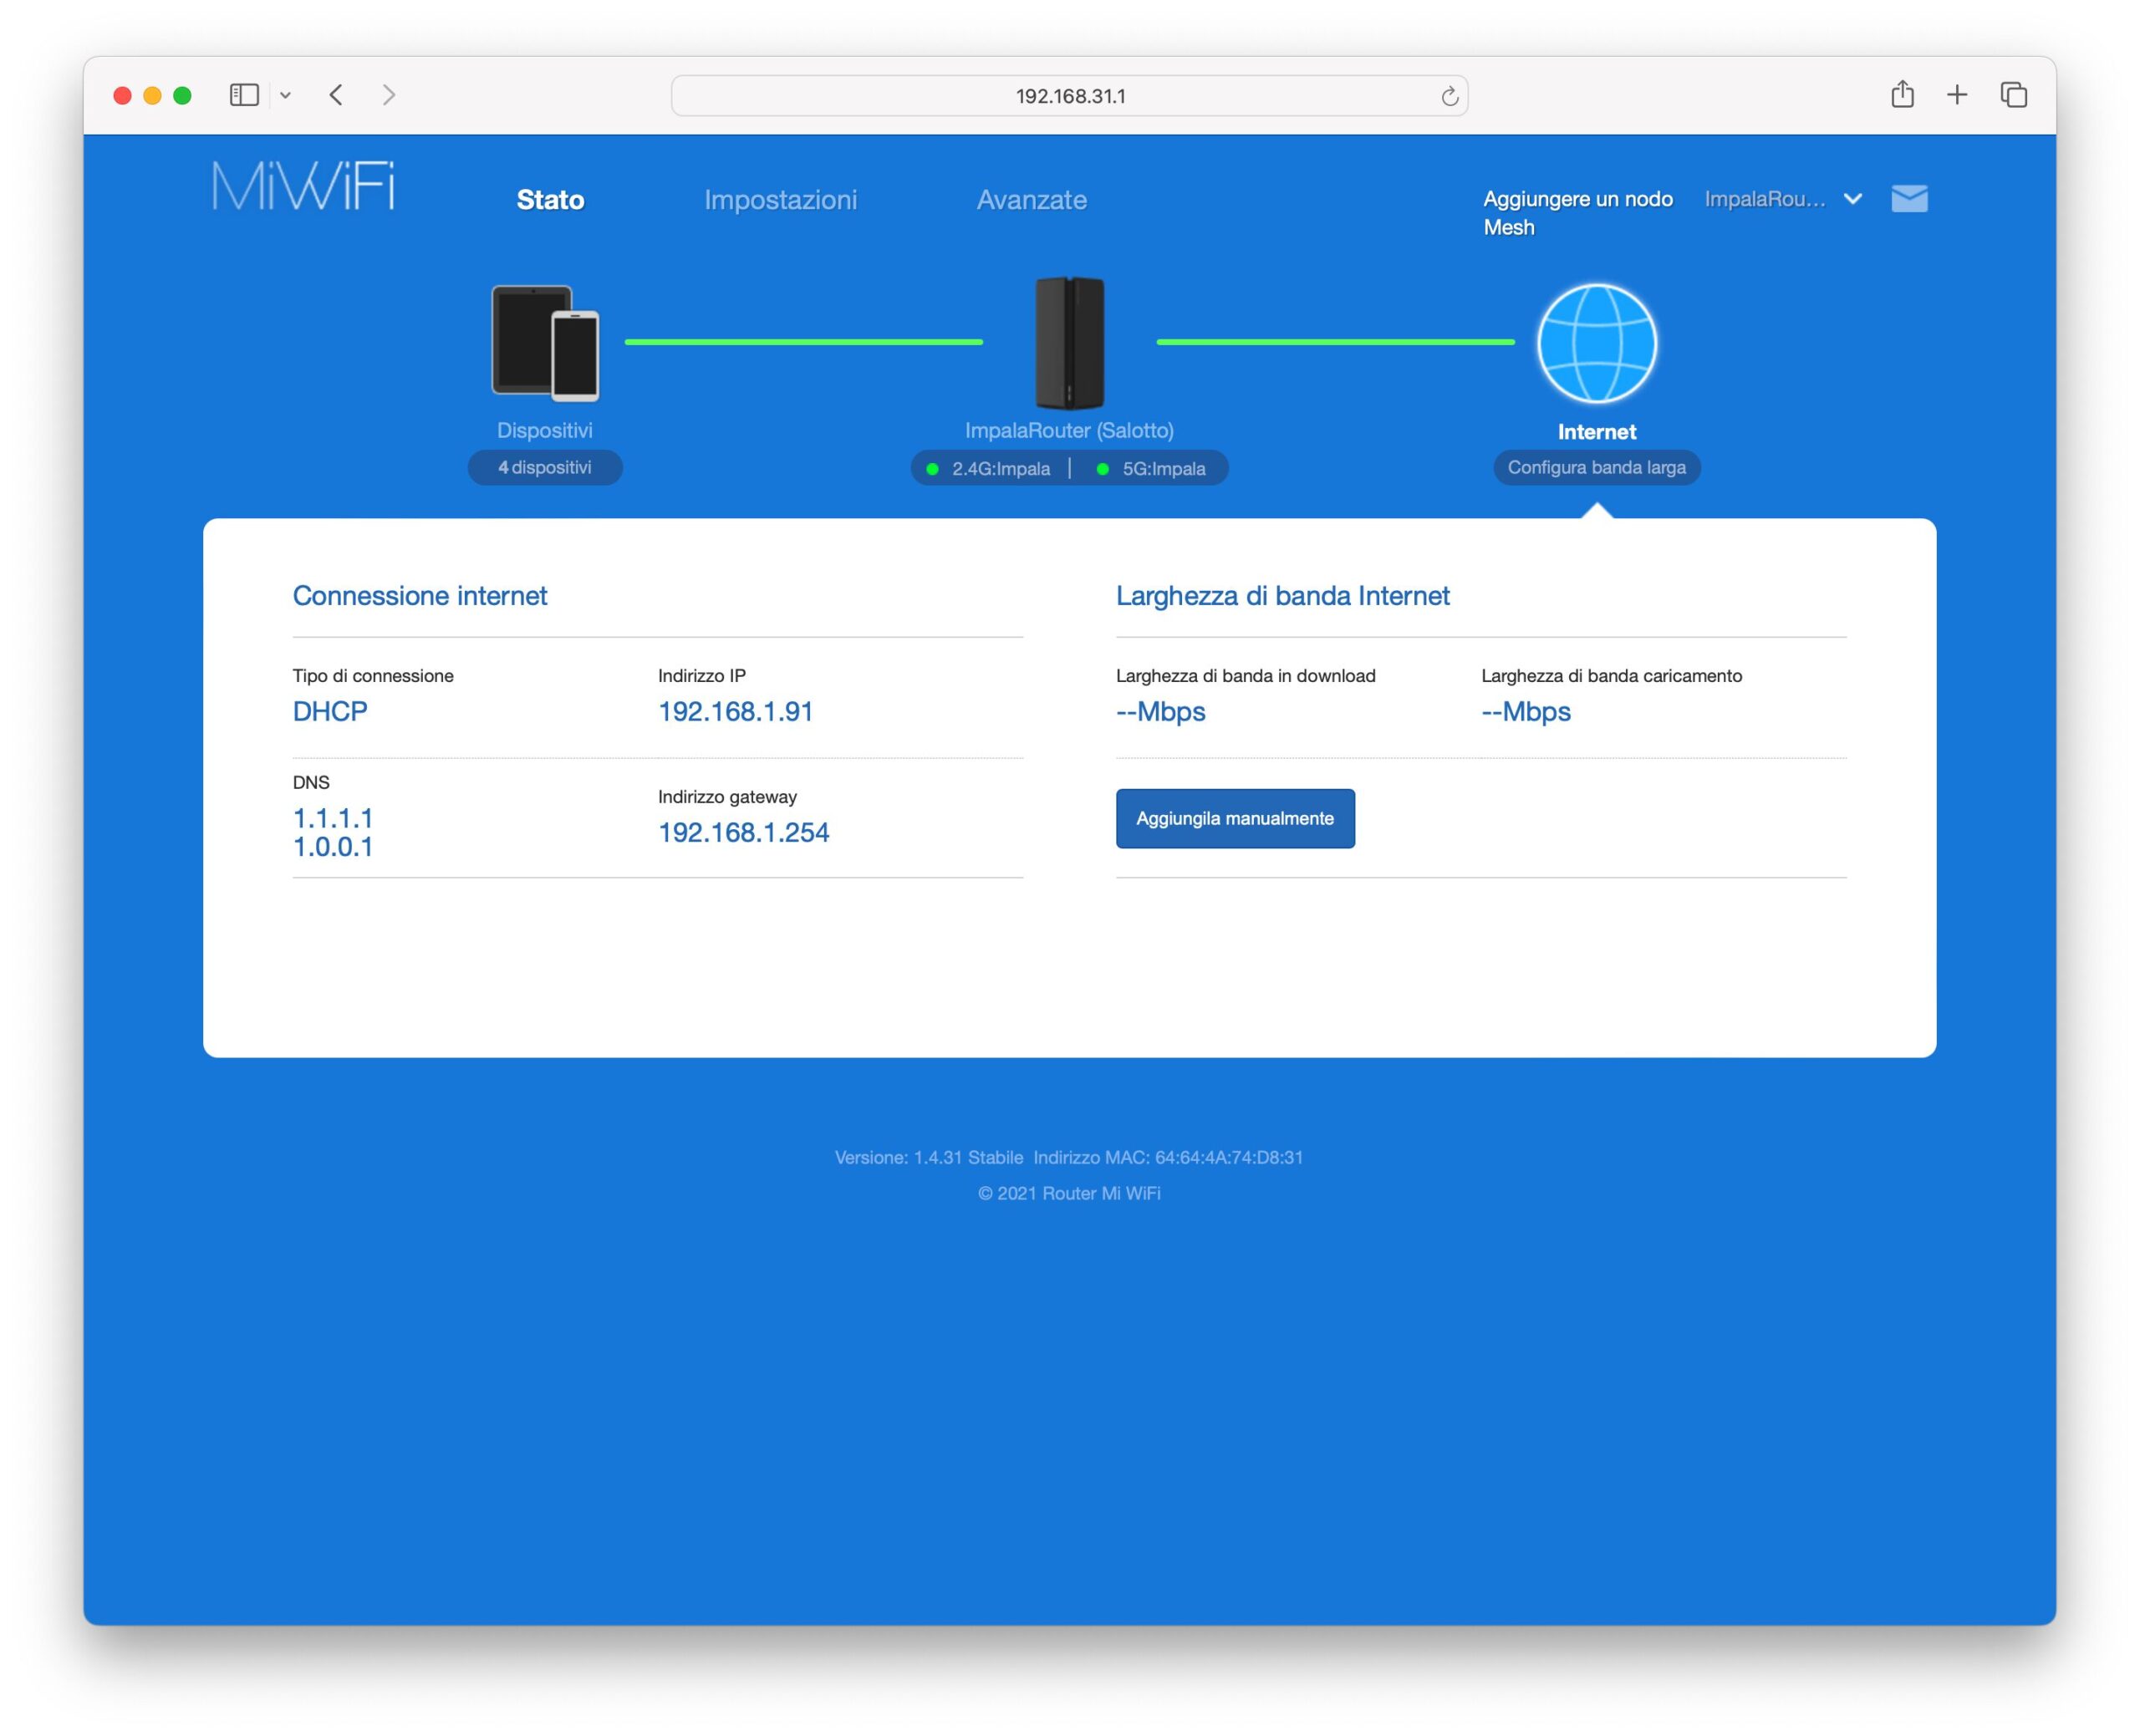This screenshot has height=1736, width=2140.
Task: Open the sidebar options chevron dropdown
Action: 285,96
